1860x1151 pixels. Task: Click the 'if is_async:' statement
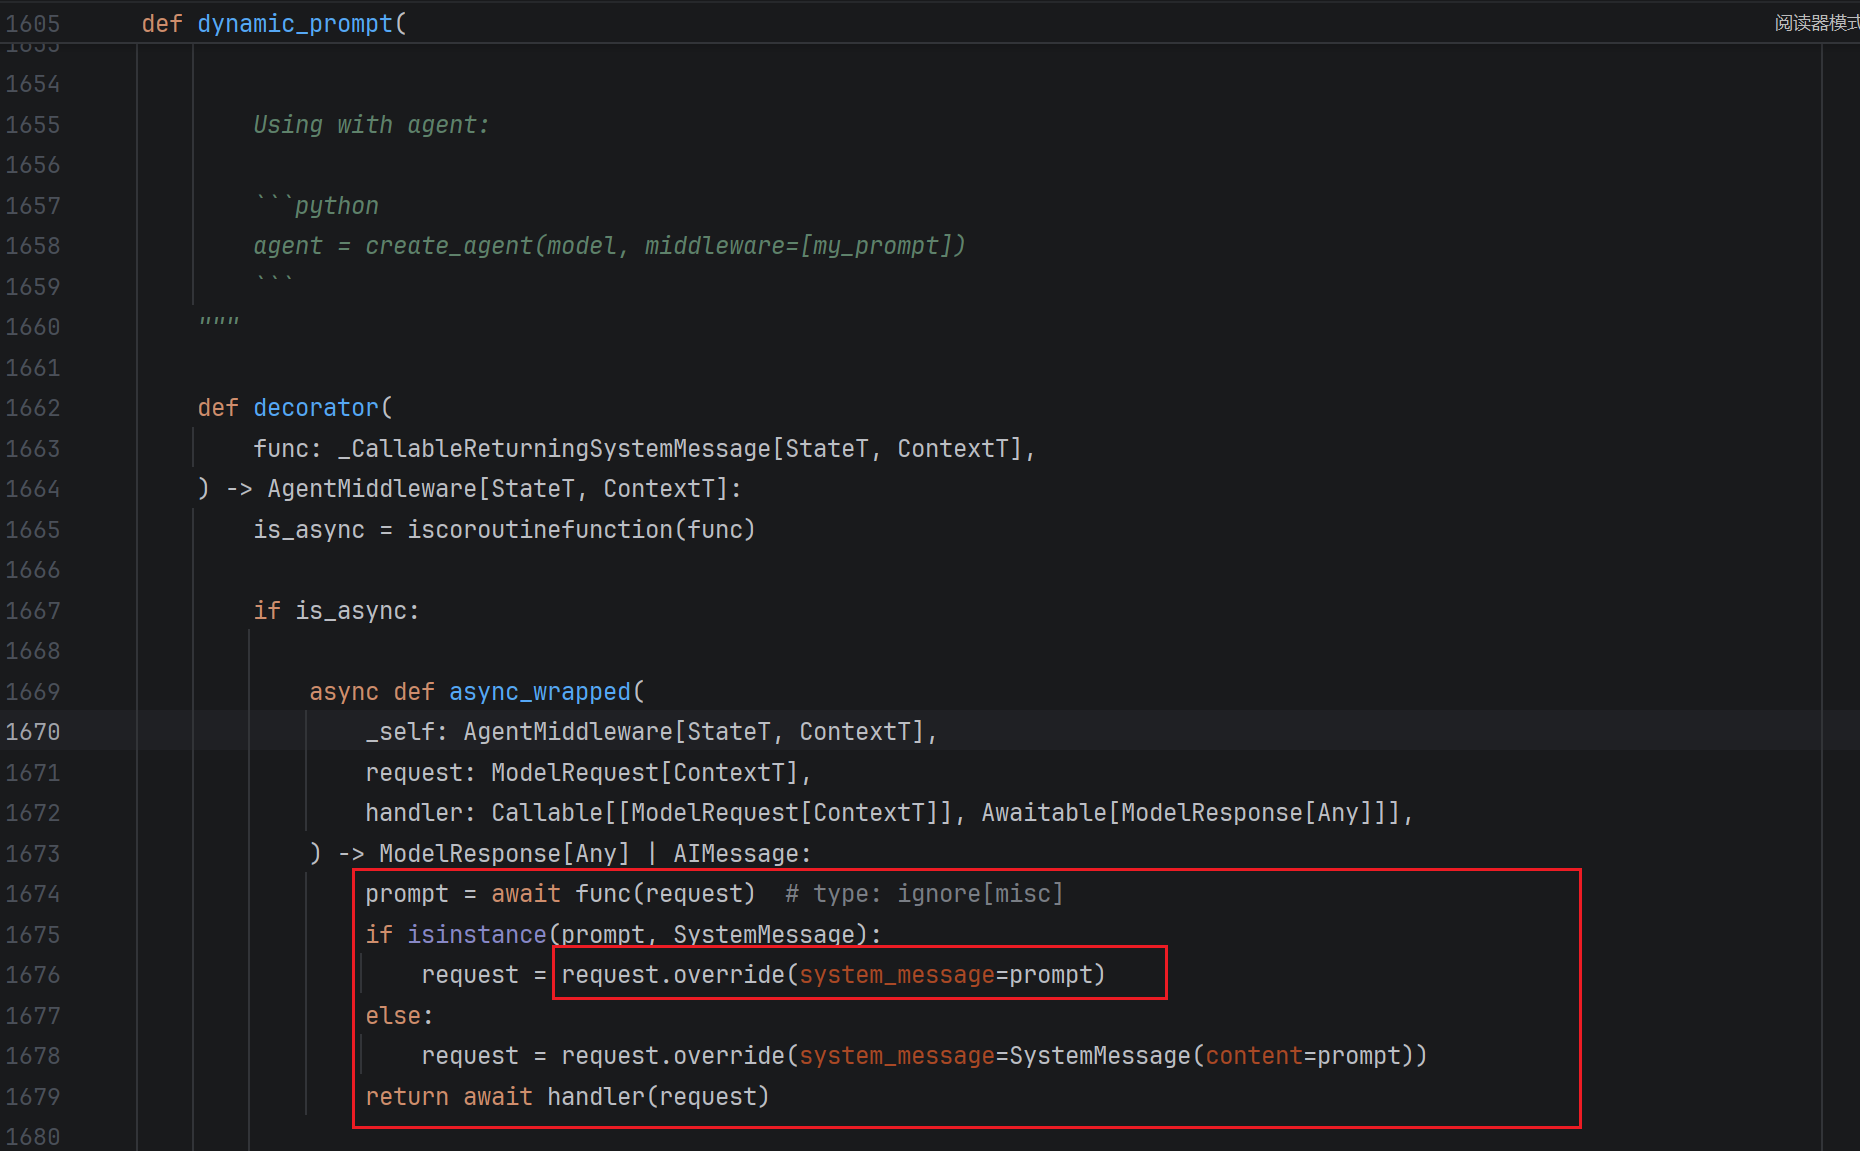pyautogui.click(x=336, y=611)
